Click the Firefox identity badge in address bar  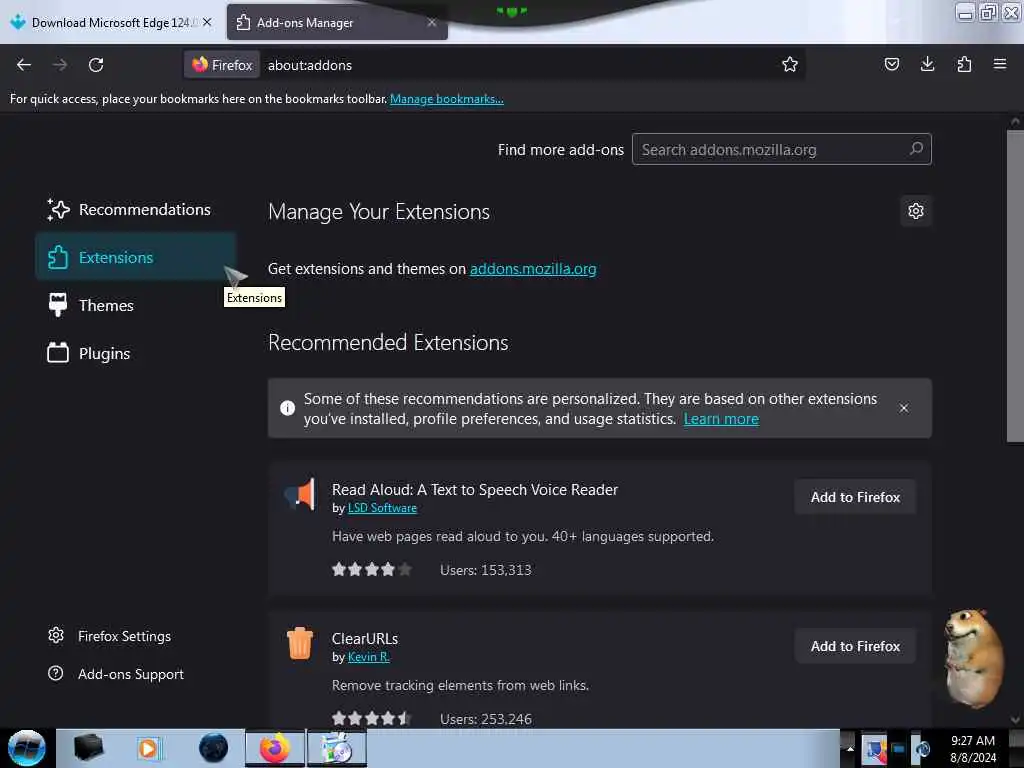click(222, 65)
